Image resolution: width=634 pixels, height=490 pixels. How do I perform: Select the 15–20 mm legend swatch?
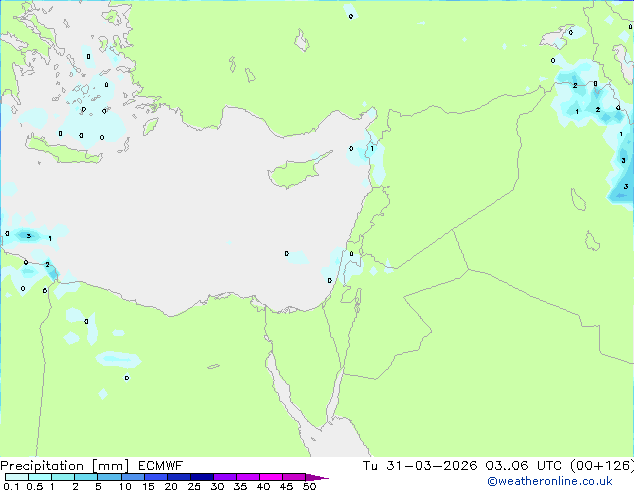click(156, 477)
